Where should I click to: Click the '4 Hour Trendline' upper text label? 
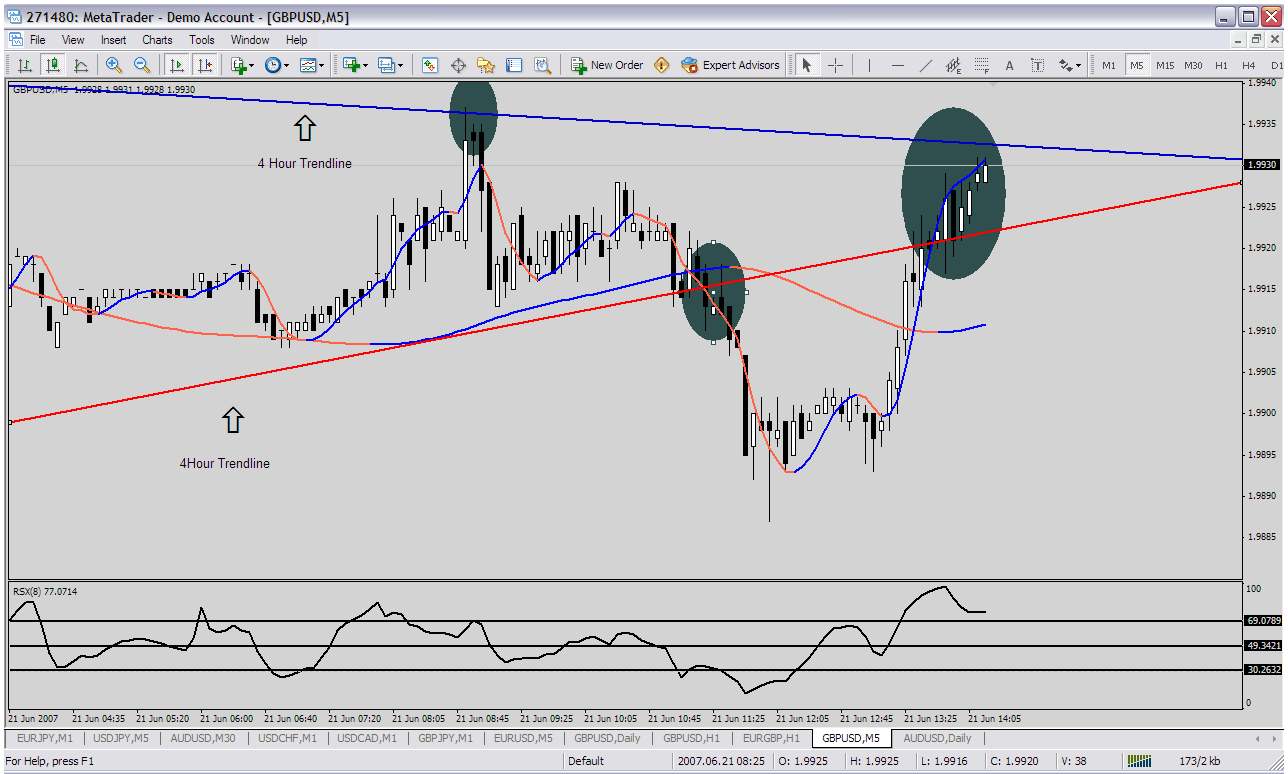click(304, 163)
